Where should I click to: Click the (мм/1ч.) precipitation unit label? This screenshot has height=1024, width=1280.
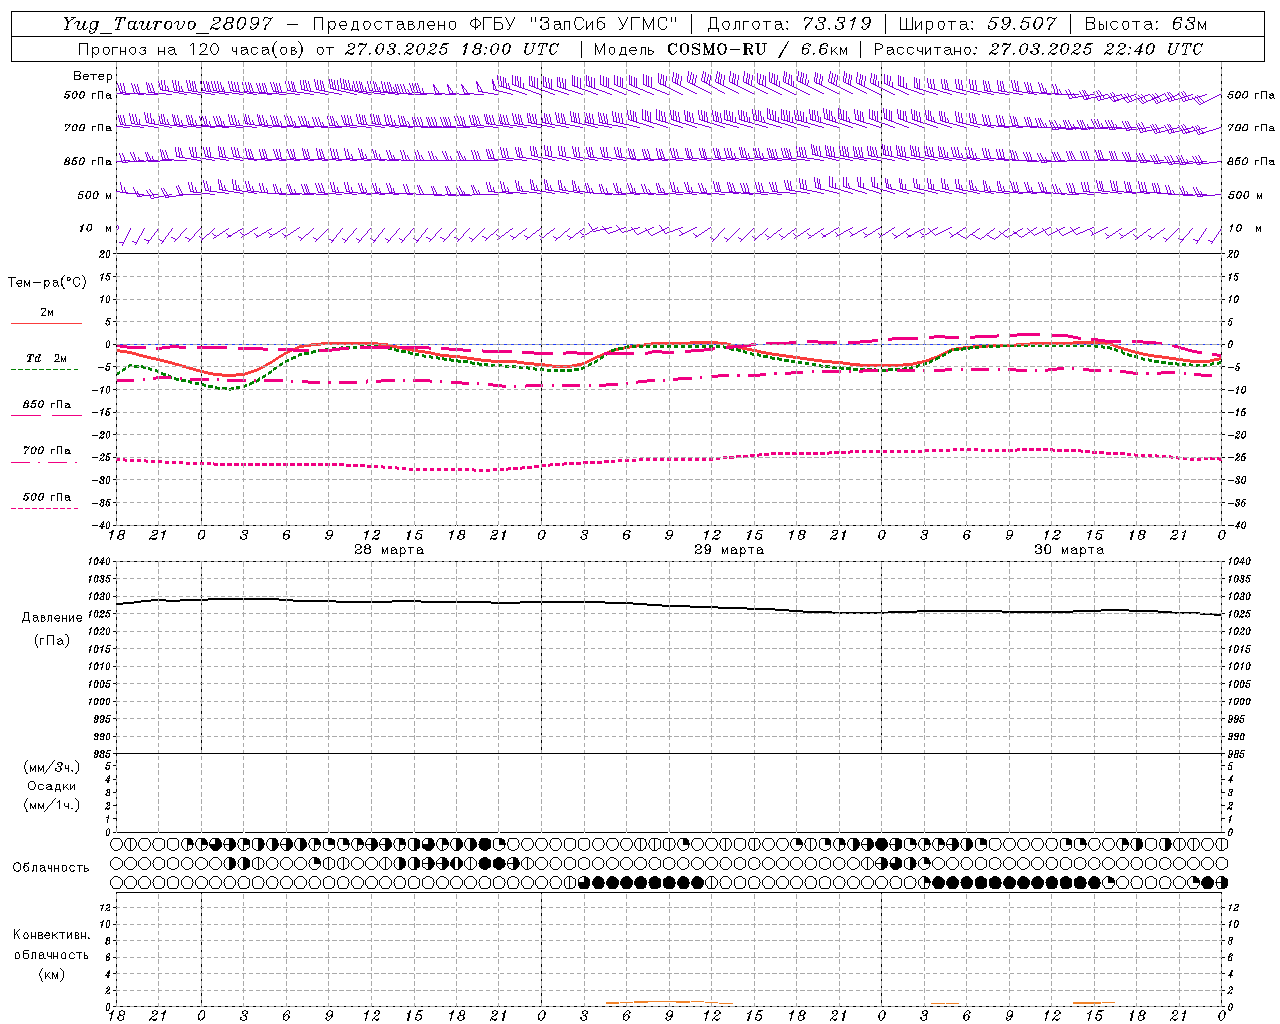point(52,805)
